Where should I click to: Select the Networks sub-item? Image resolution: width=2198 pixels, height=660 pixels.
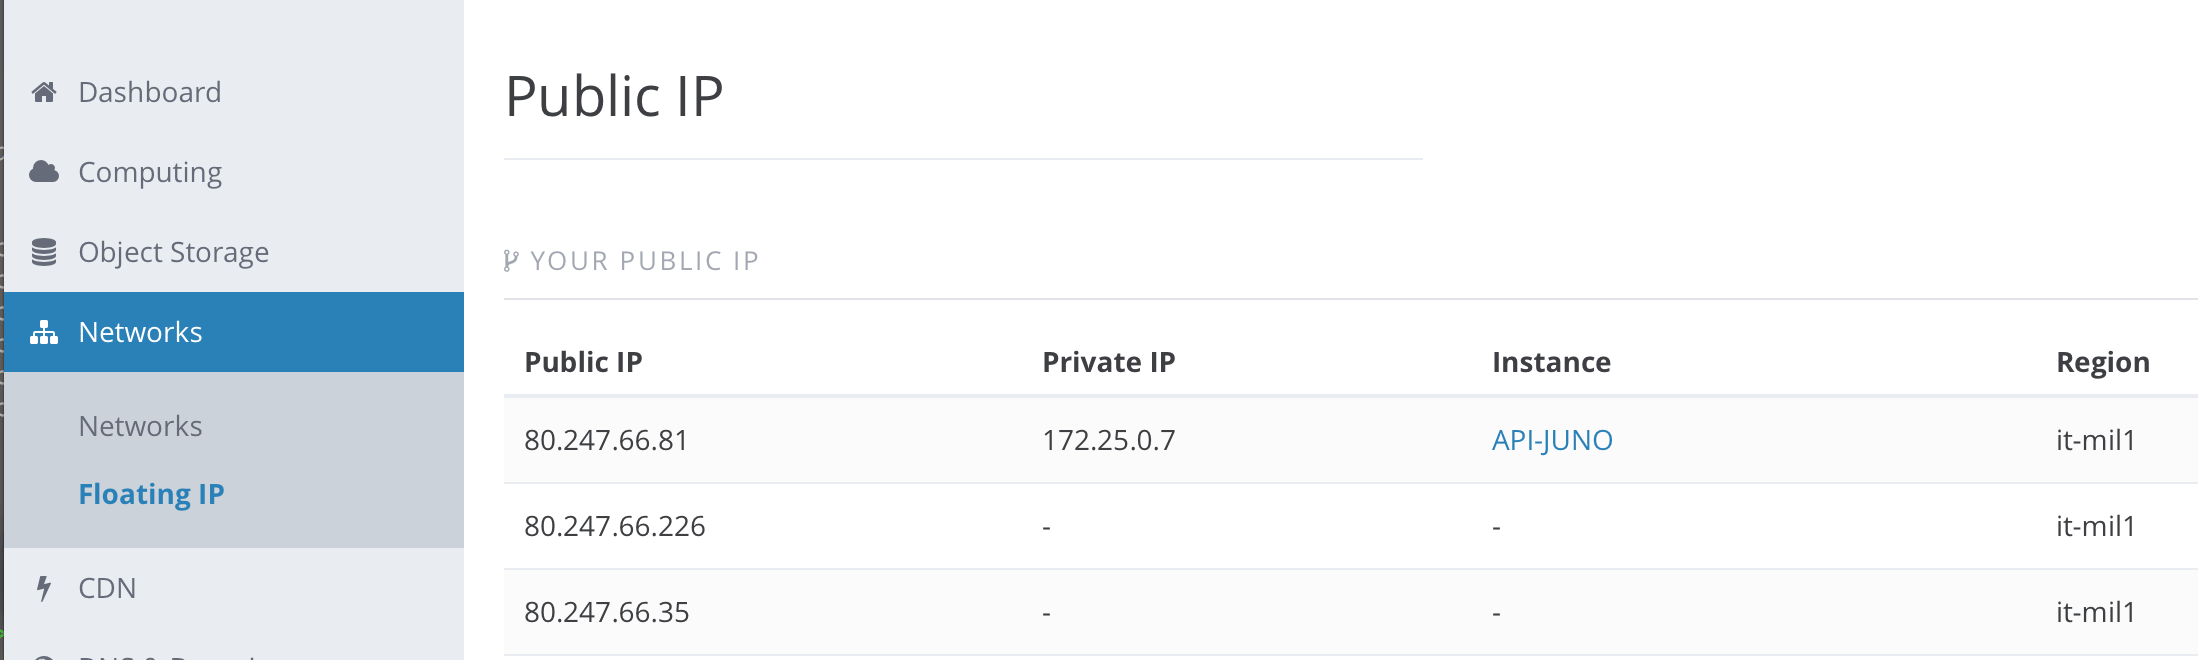[x=140, y=426]
